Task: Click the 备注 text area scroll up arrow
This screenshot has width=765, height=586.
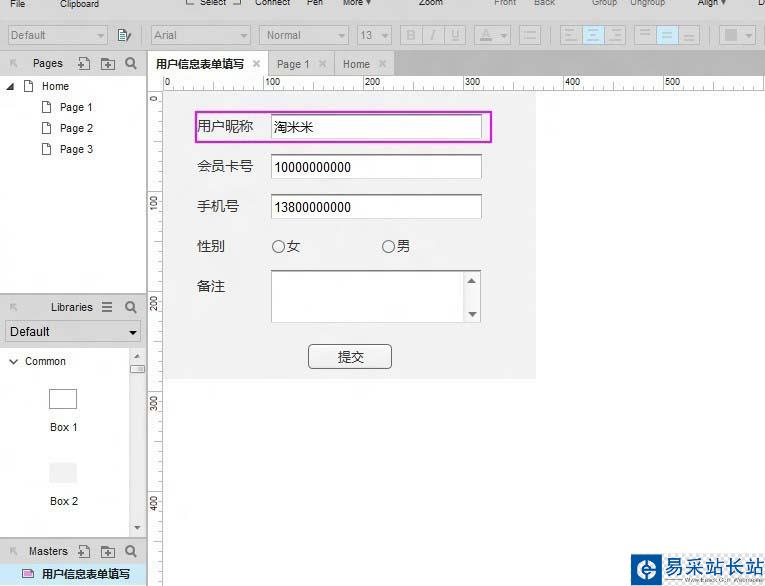Action: 471,281
